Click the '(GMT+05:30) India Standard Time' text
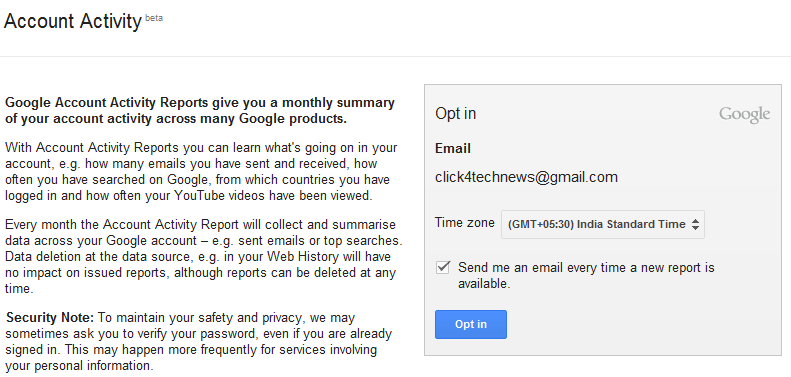Image resolution: width=791 pixels, height=377 pixels. coord(596,225)
